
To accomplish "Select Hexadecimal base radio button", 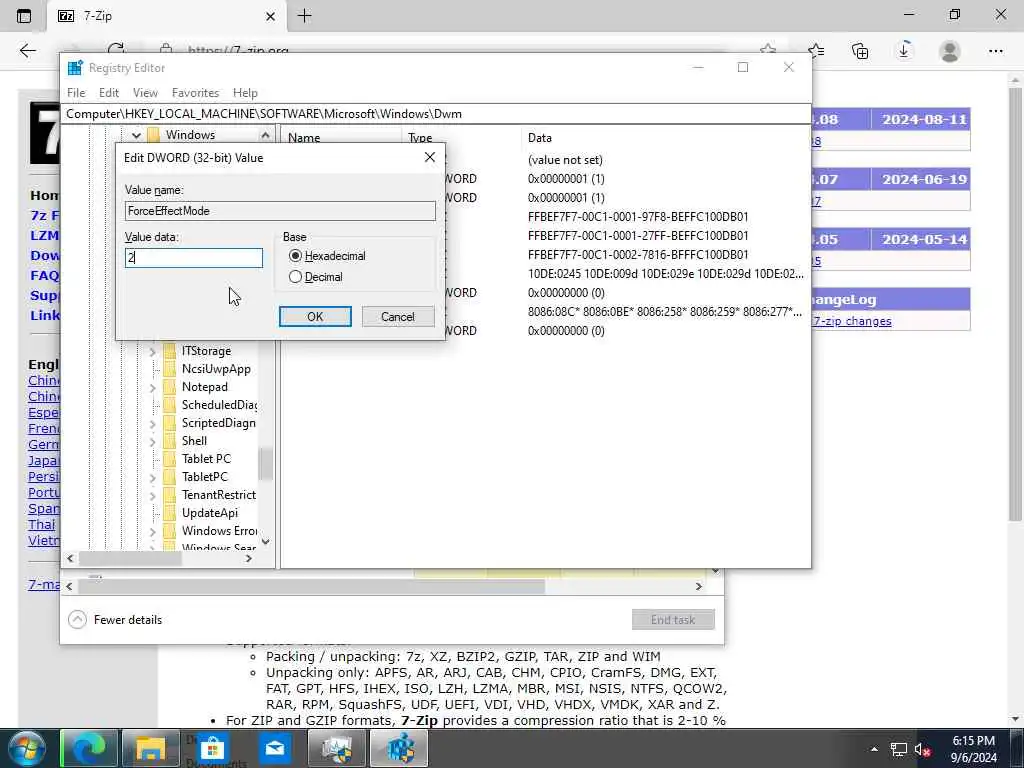I will tap(295, 256).
